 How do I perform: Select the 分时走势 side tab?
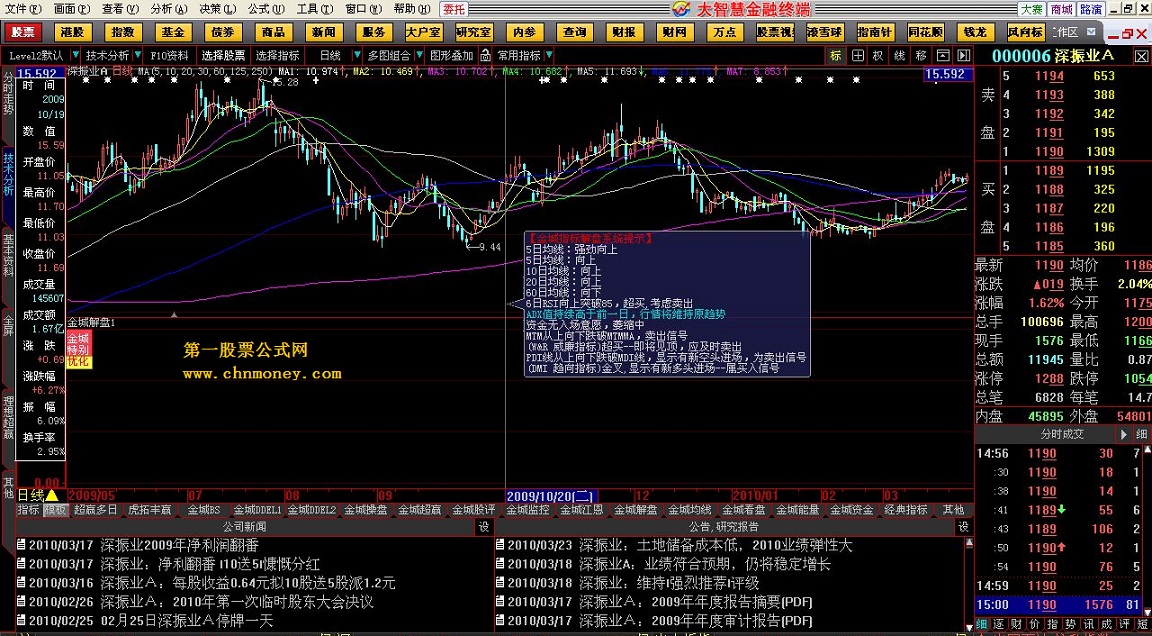tap(8, 94)
